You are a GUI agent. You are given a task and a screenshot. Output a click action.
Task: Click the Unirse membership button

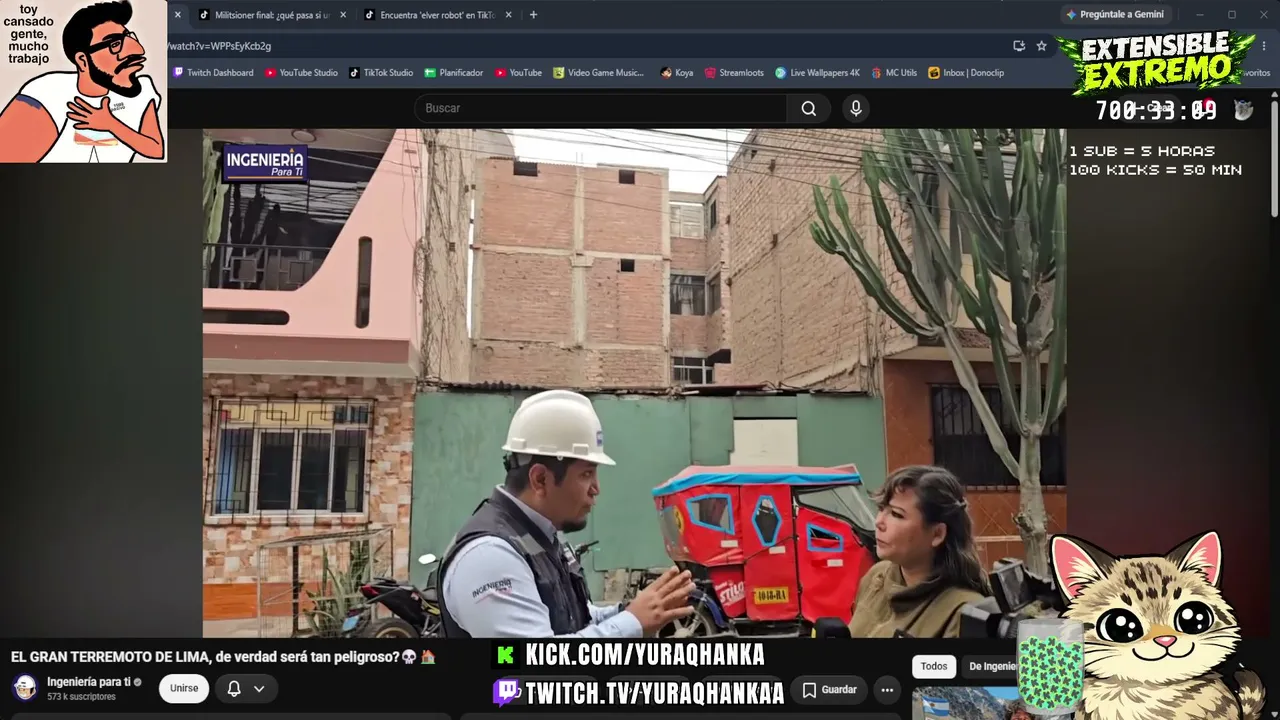click(184, 688)
